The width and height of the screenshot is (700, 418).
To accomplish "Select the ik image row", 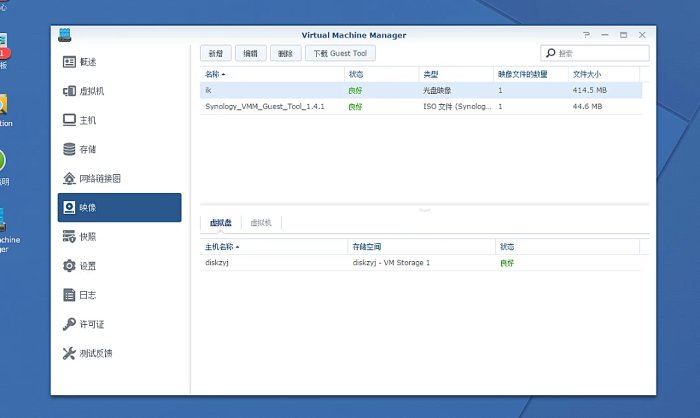I will [x=421, y=90].
